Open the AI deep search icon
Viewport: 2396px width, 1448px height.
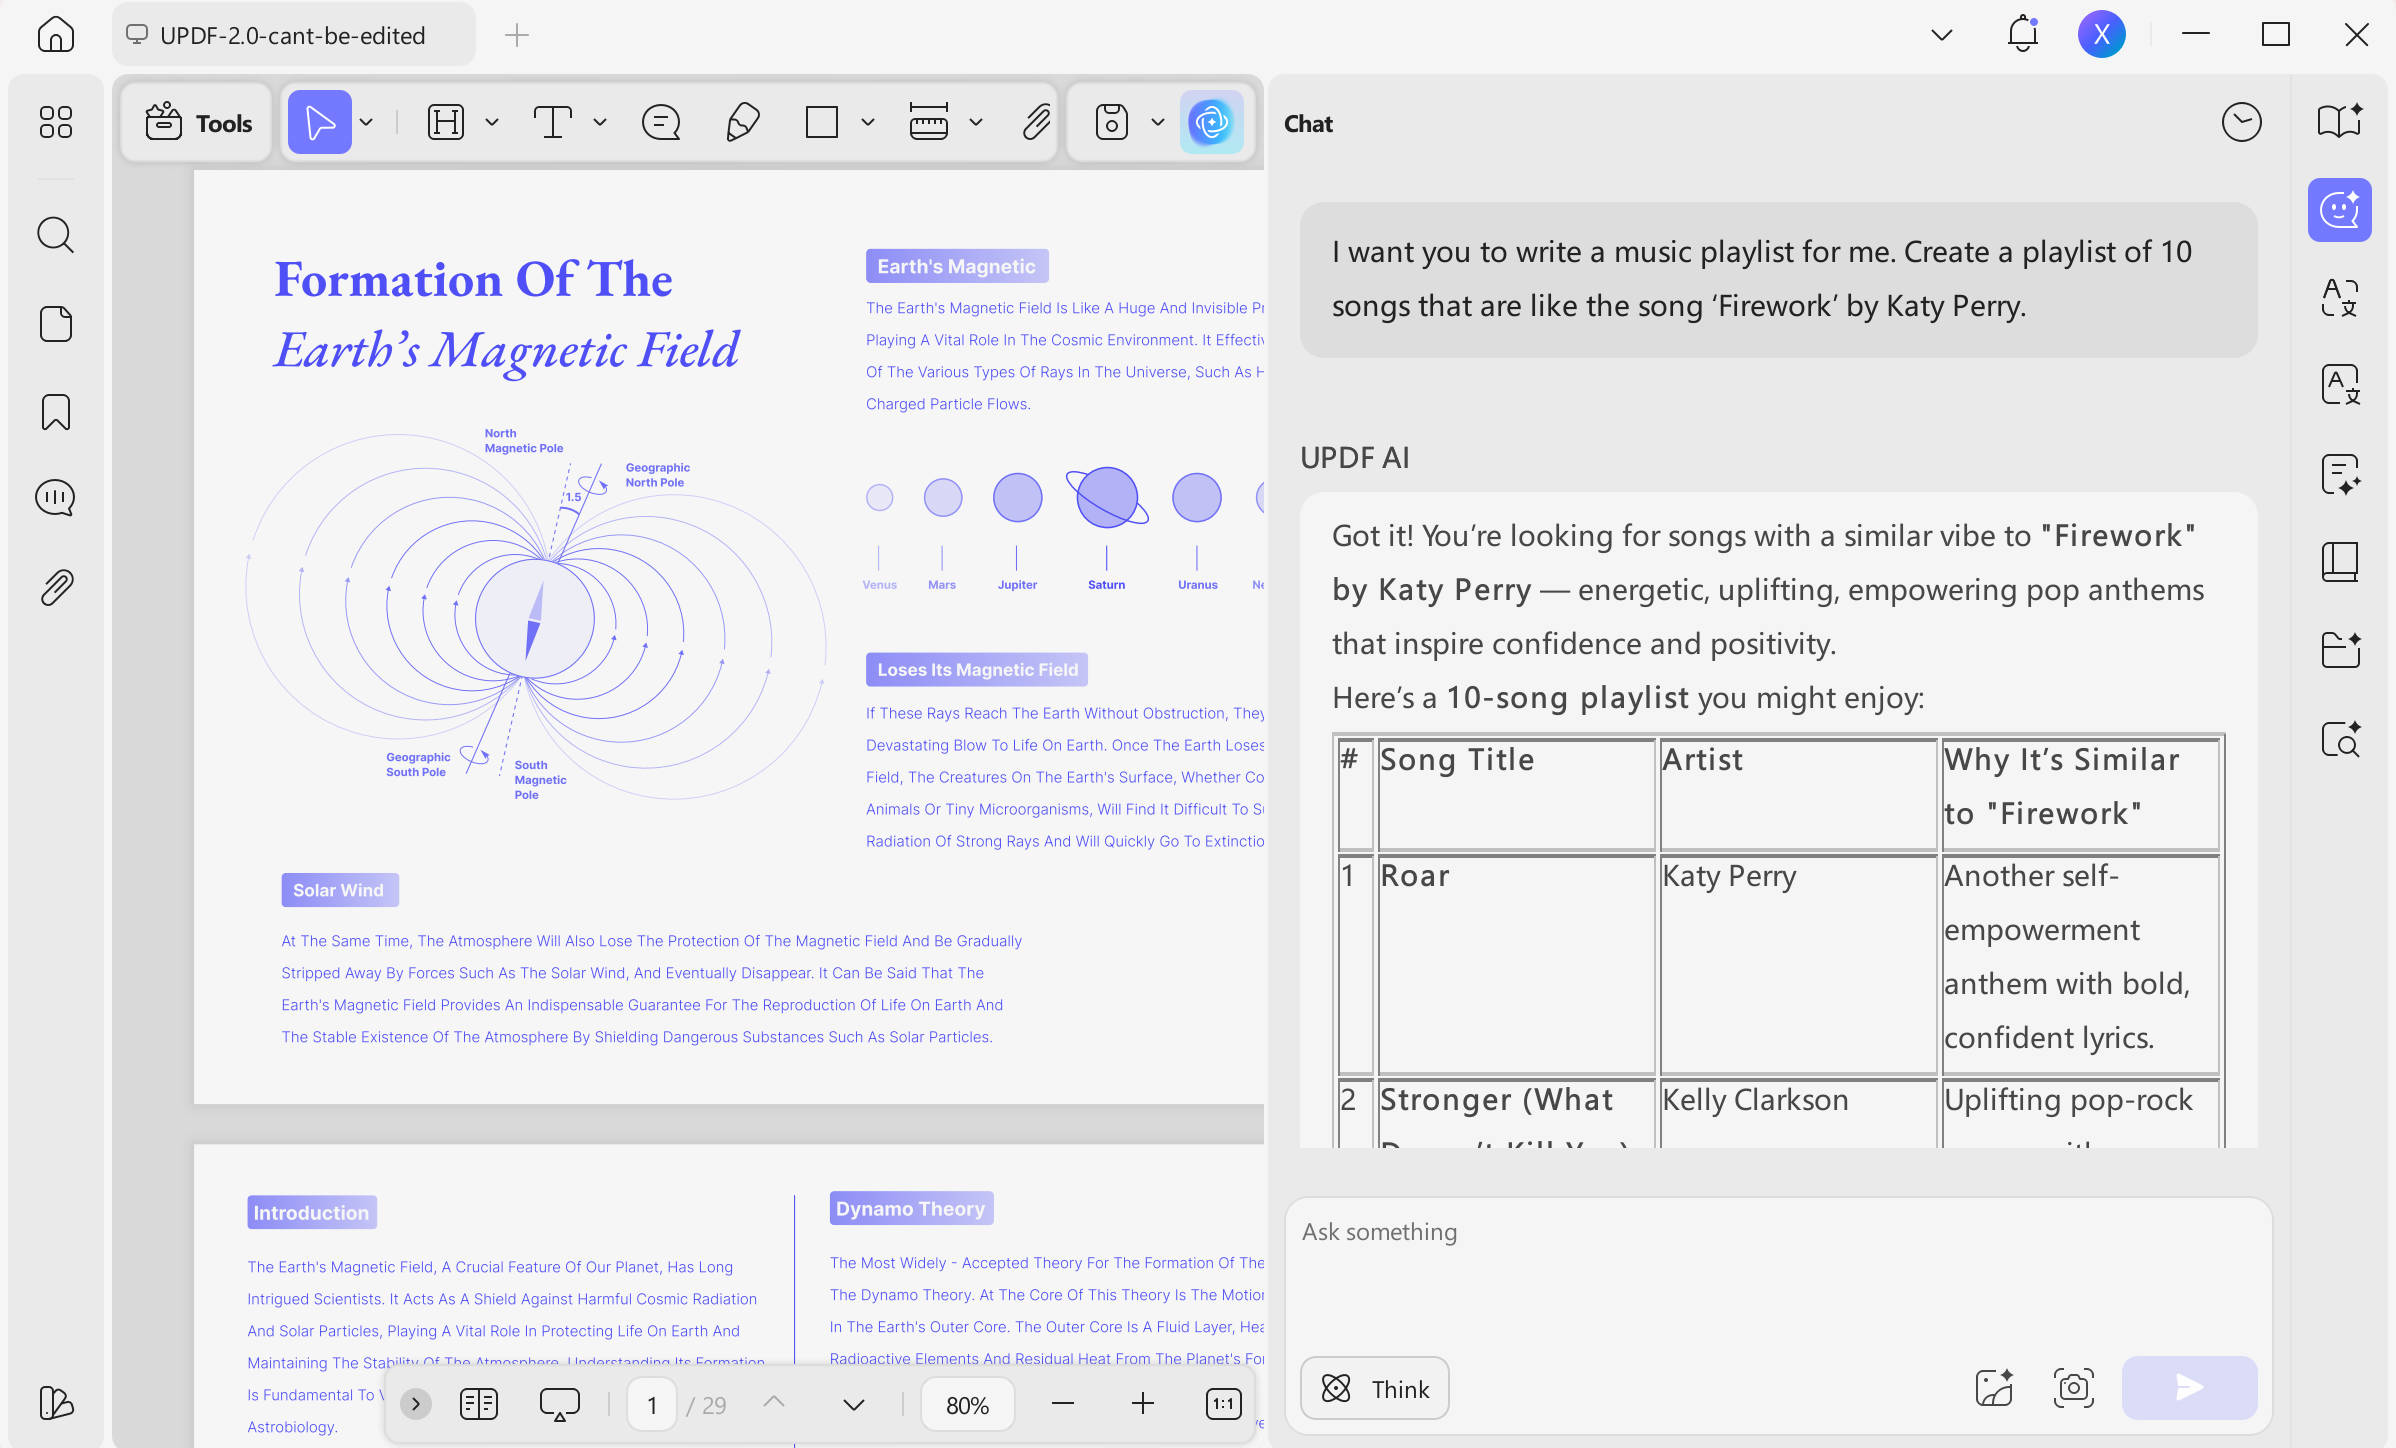(2340, 739)
